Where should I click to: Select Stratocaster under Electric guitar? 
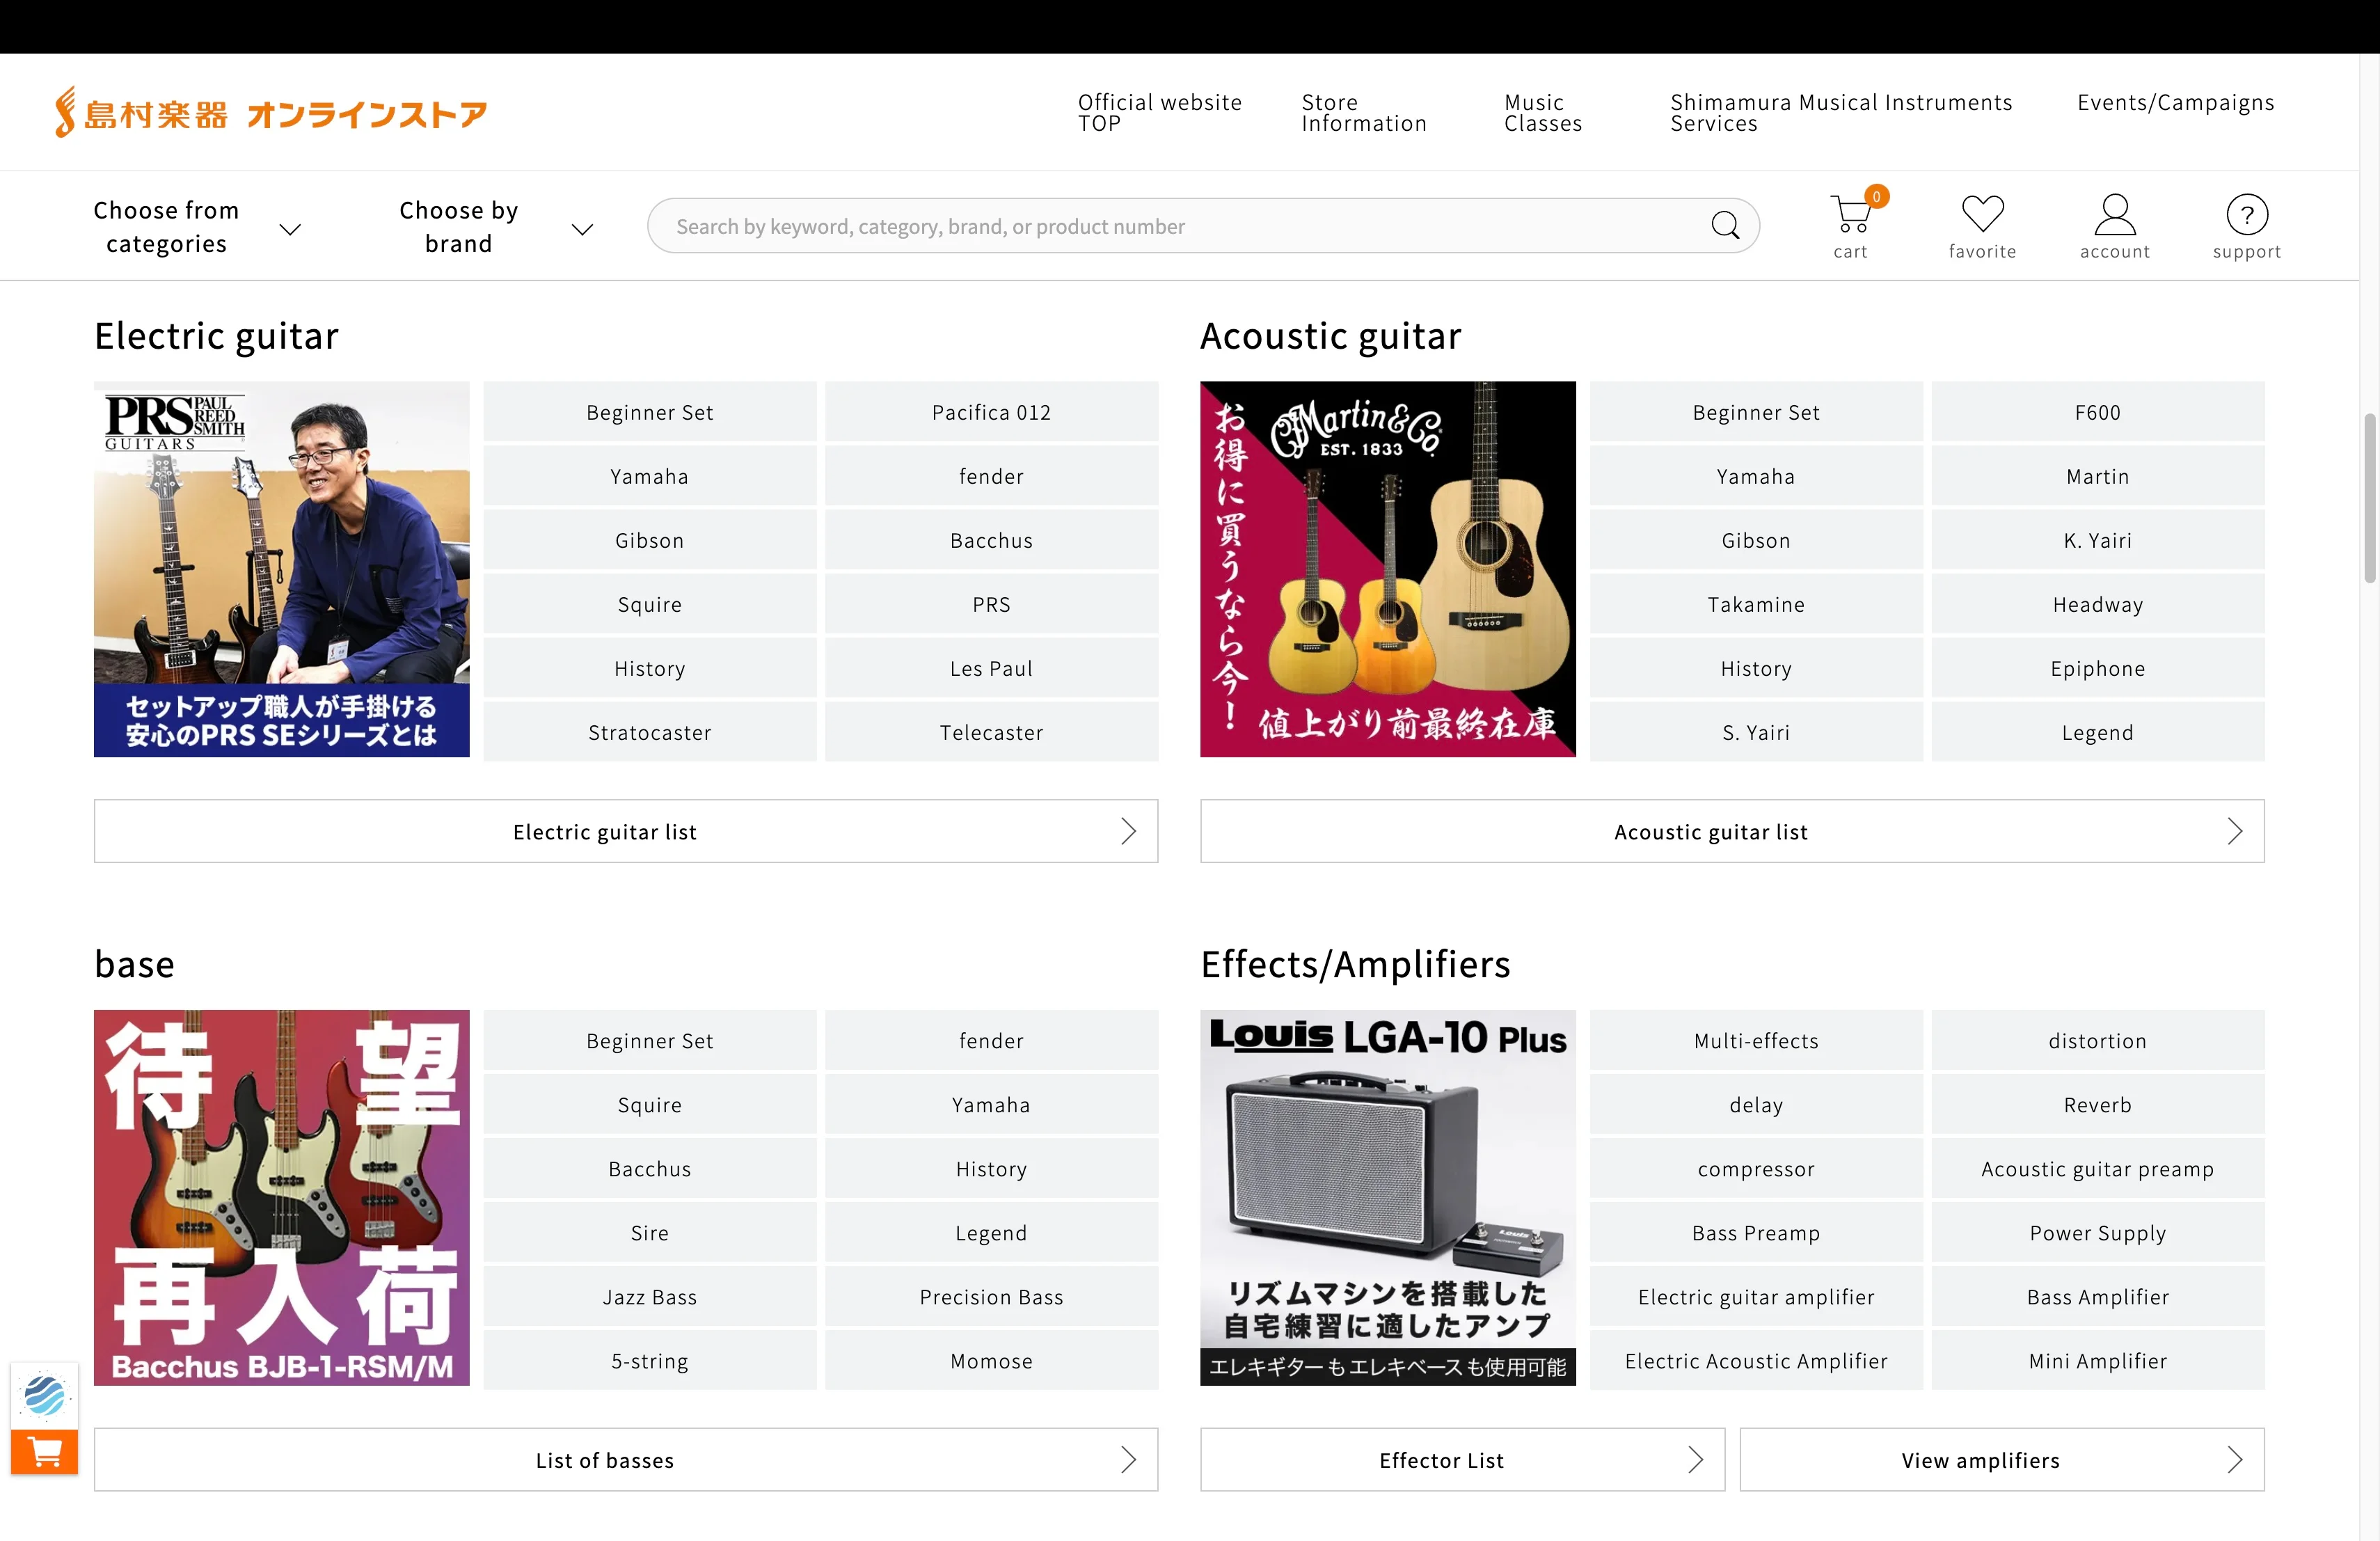(650, 732)
